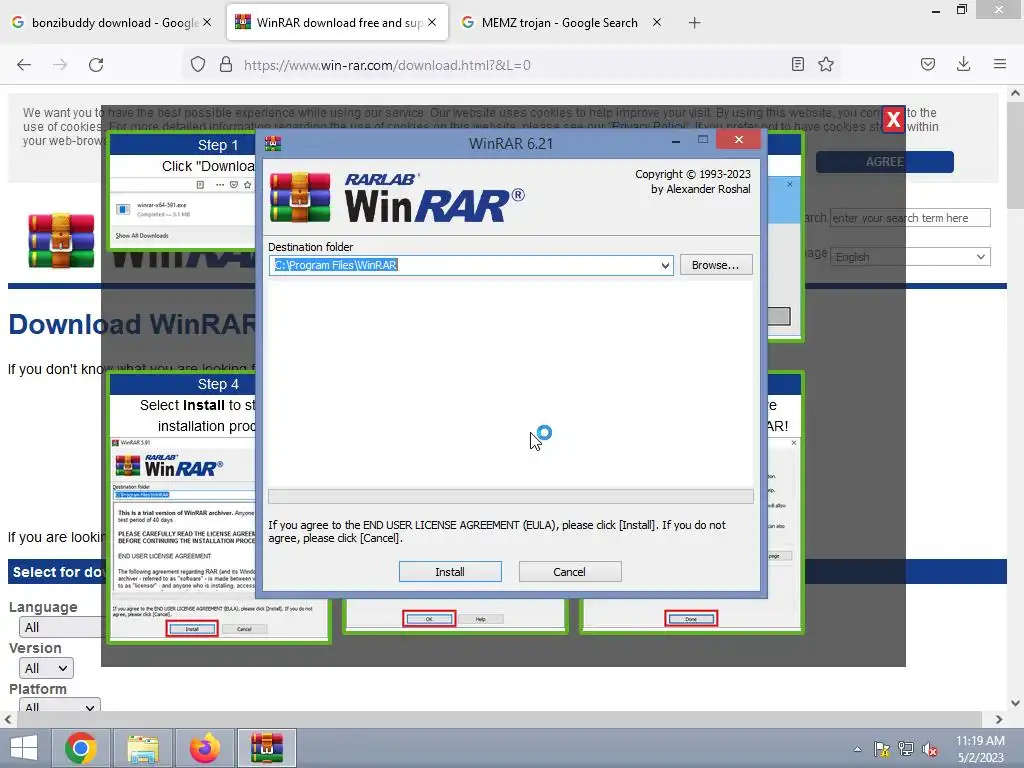Screen dimensions: 1024x768
Task: Click the URL address bar
Action: pyautogui.click(x=509, y=65)
